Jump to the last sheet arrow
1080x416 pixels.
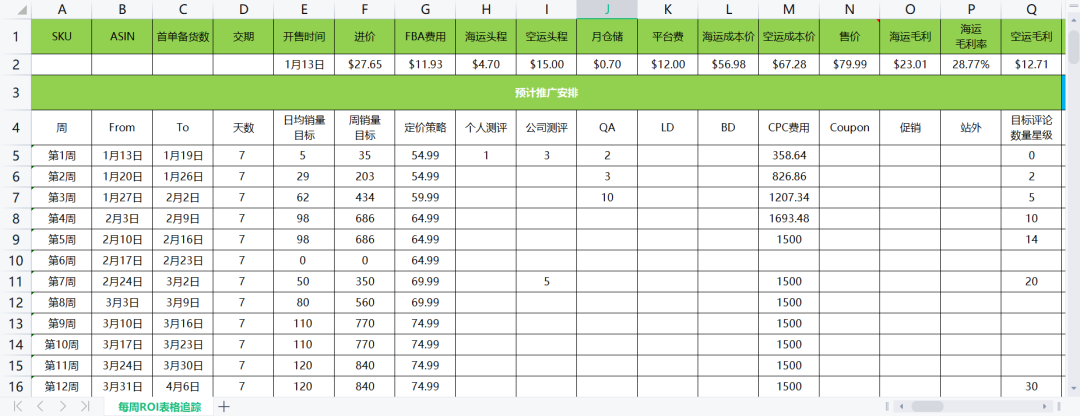pyautogui.click(x=85, y=406)
